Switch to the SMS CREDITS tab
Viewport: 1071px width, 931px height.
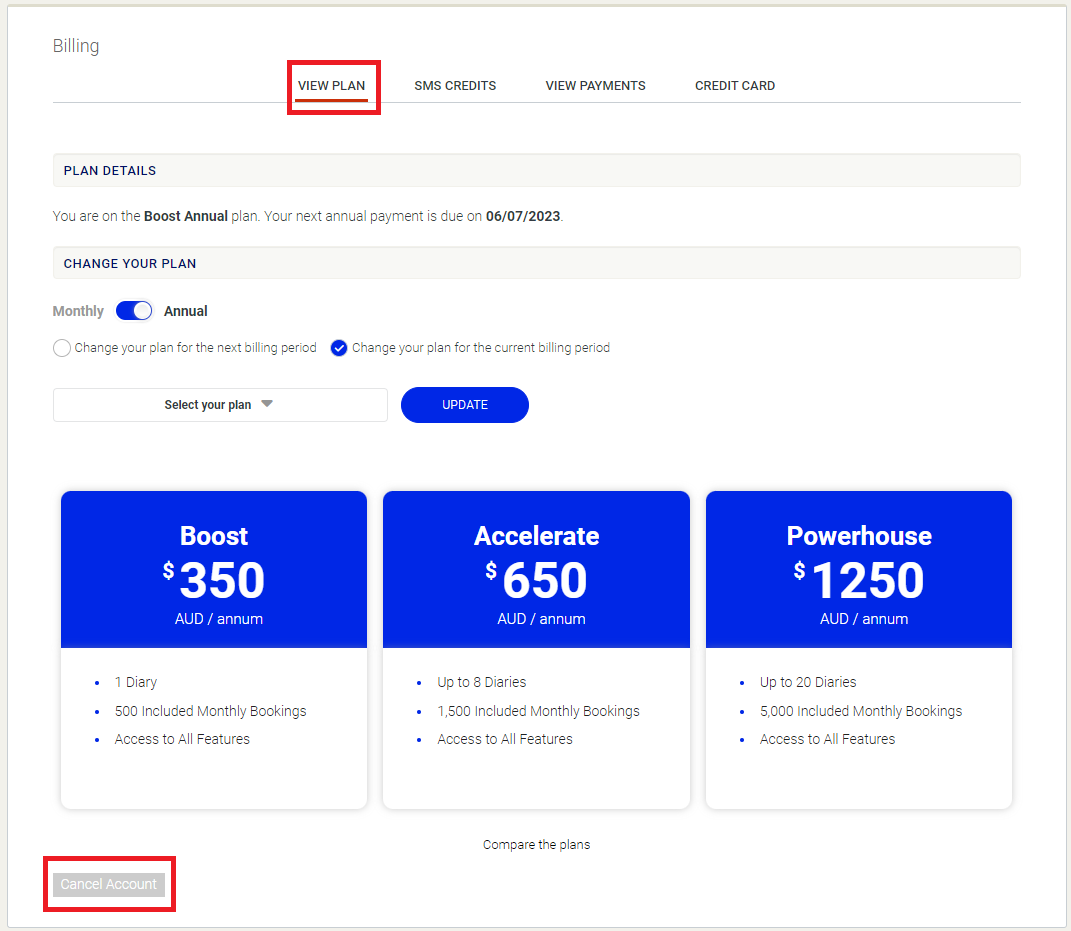coord(455,86)
